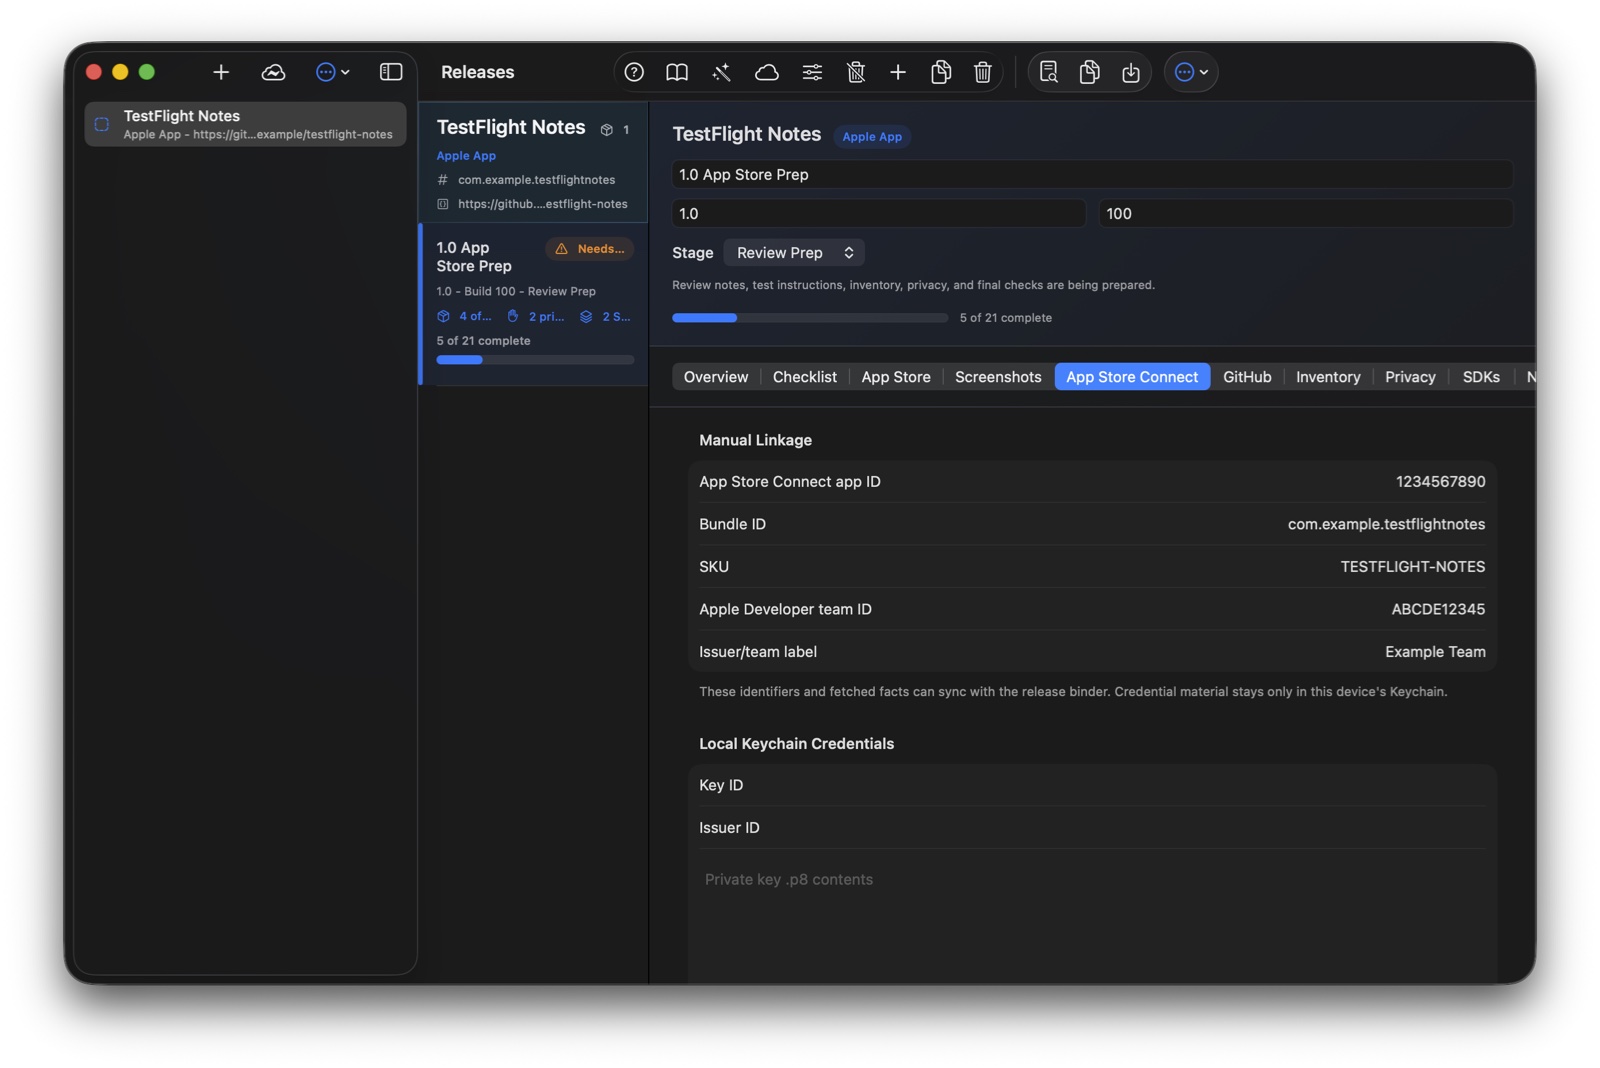Click the Local Keychain Credentials heading
Viewport: 1600px width, 1068px height.
tap(796, 744)
